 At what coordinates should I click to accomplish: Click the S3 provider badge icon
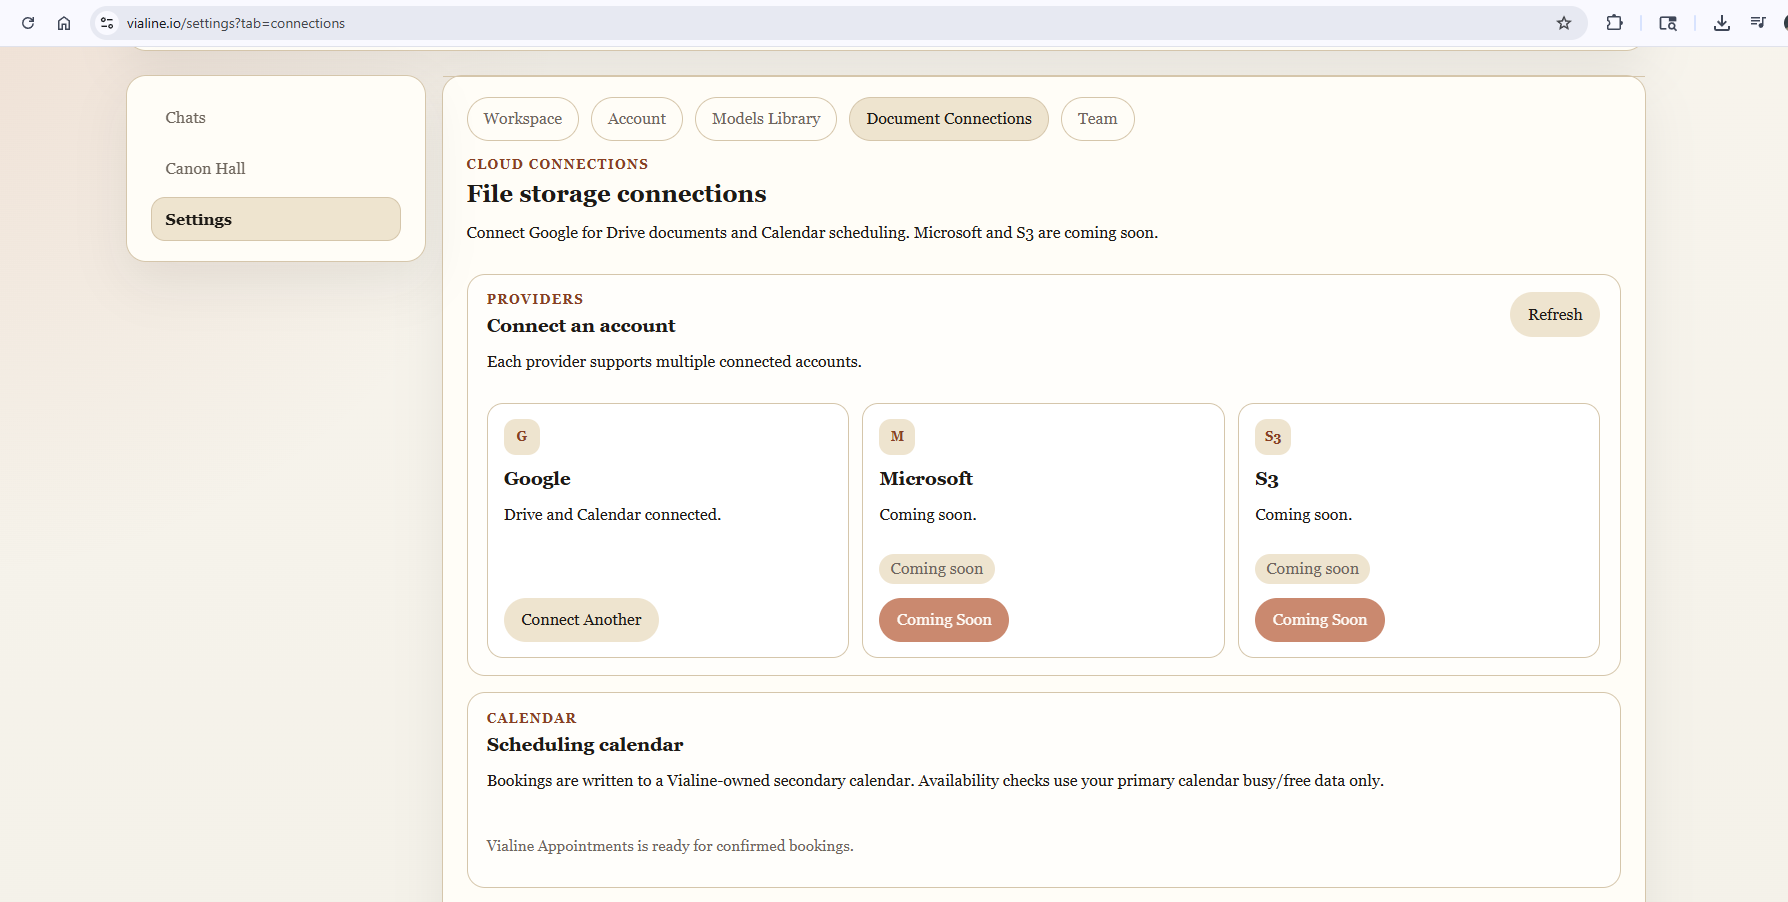pyautogui.click(x=1273, y=437)
